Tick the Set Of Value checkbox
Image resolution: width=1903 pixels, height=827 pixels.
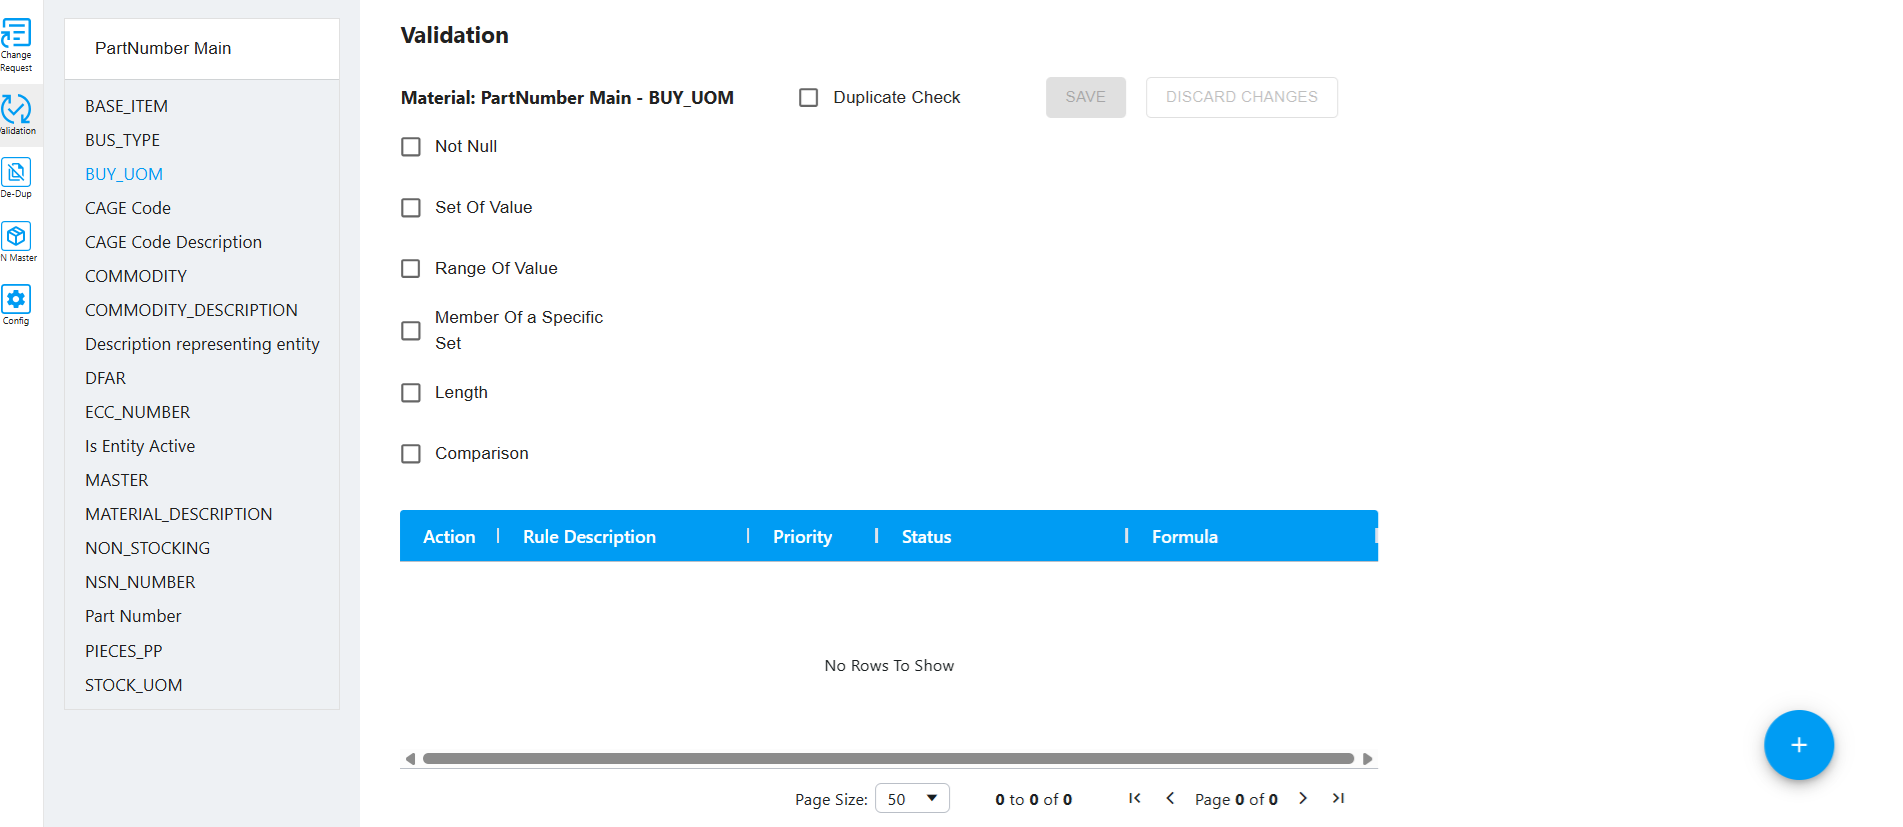(411, 208)
